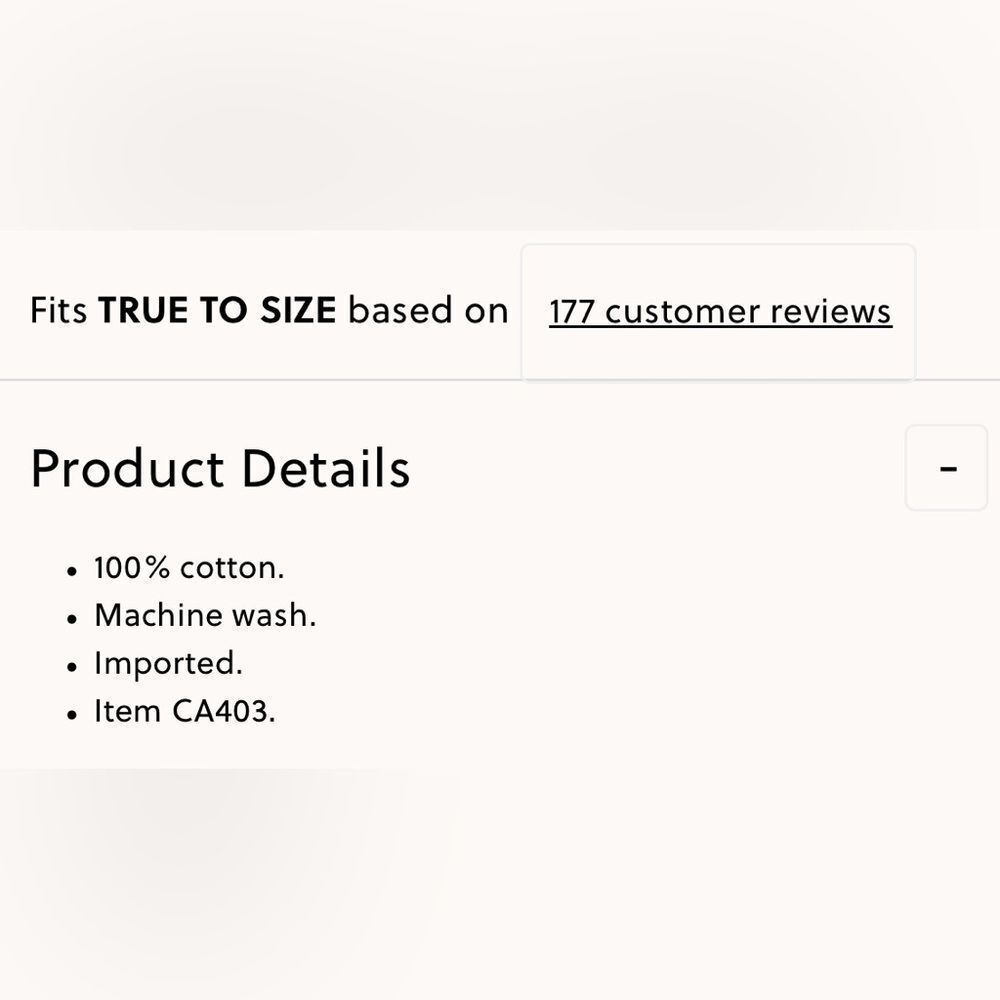
Task: Click "based on" in the fit summary
Action: [x=428, y=311]
